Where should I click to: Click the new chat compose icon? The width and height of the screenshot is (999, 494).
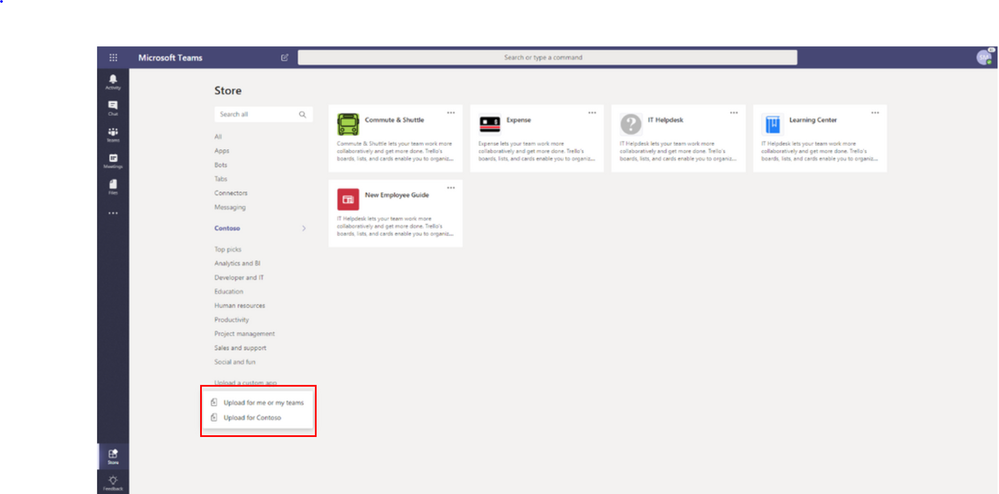pos(285,57)
